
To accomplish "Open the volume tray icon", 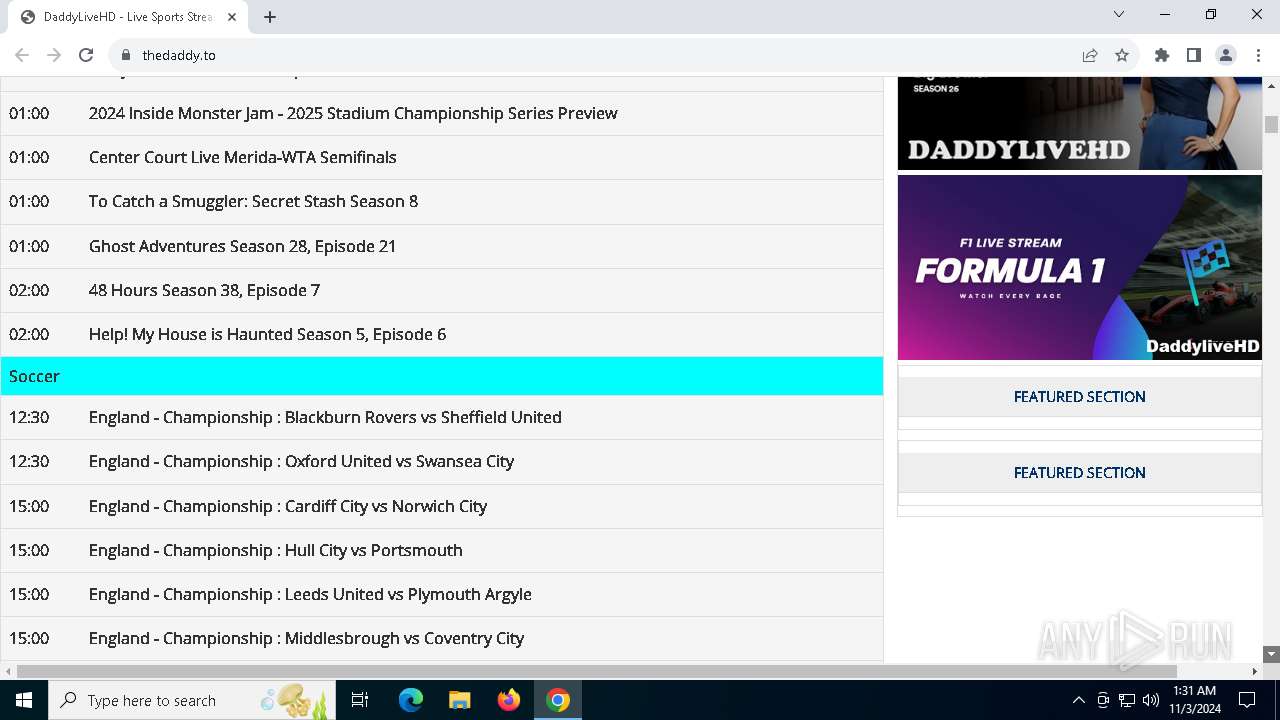I will (x=1150, y=700).
